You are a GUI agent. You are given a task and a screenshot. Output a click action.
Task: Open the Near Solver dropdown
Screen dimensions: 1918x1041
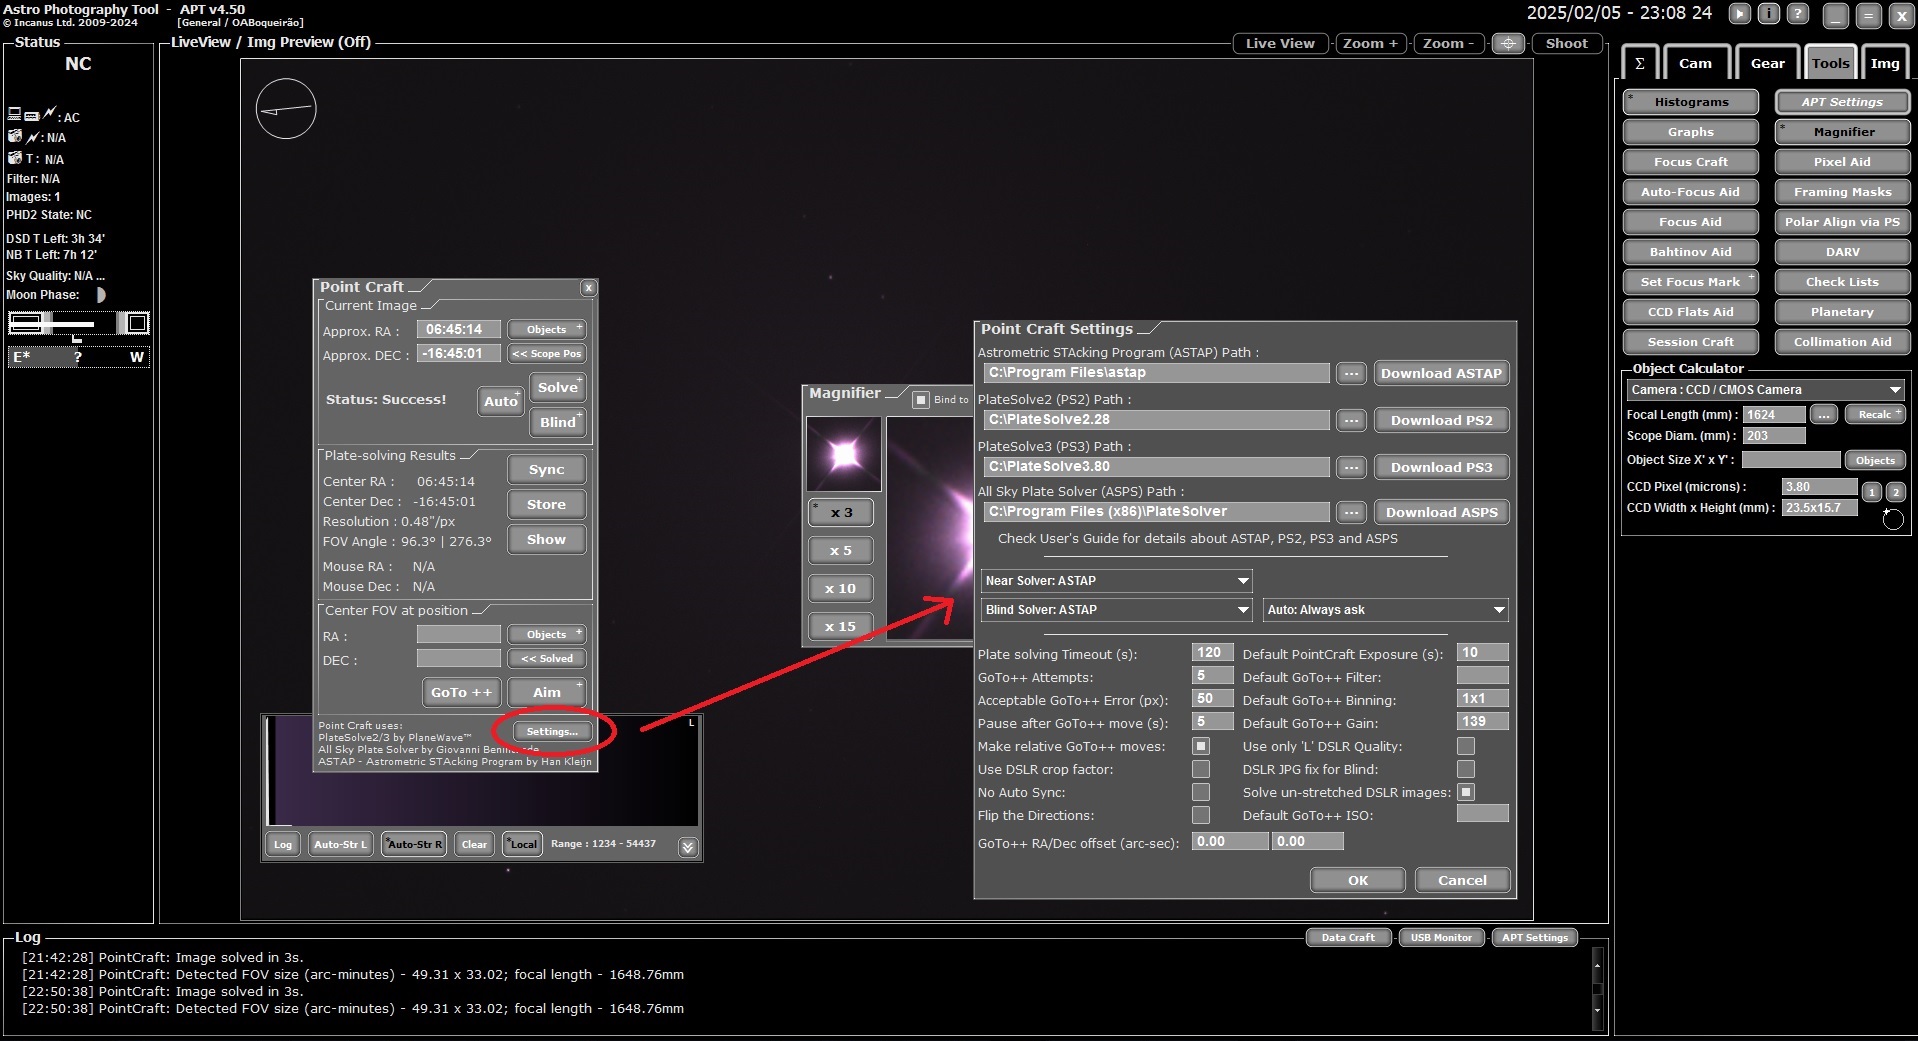(x=1117, y=581)
